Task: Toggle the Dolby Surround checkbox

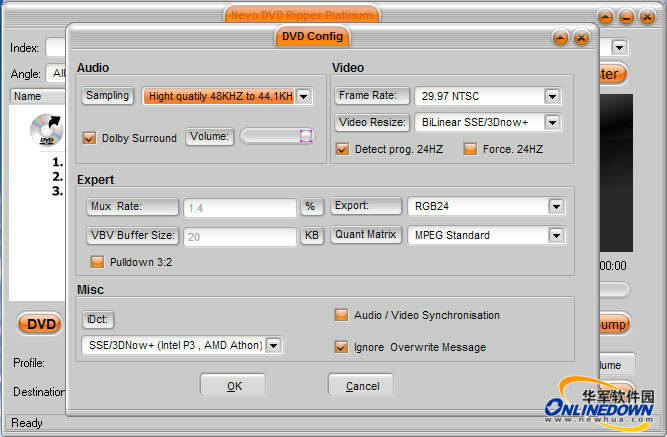Action: 89,138
